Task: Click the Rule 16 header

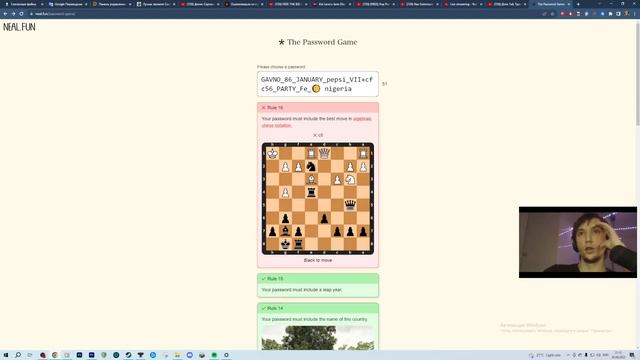Action: tap(318, 107)
